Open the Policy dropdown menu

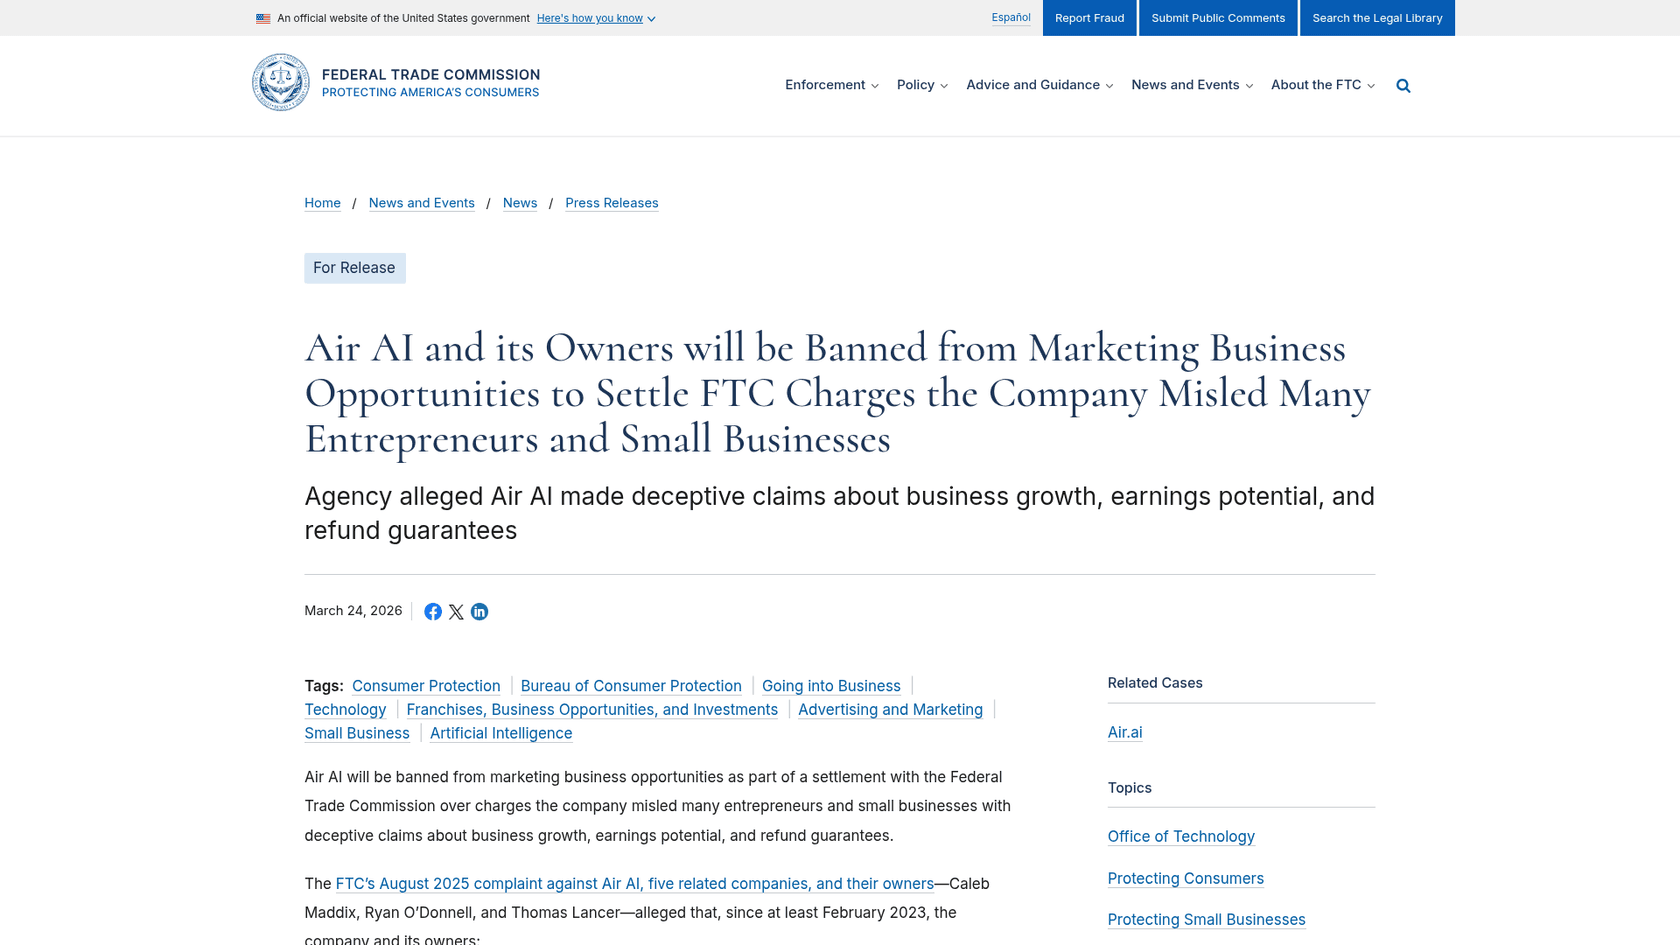tap(922, 85)
